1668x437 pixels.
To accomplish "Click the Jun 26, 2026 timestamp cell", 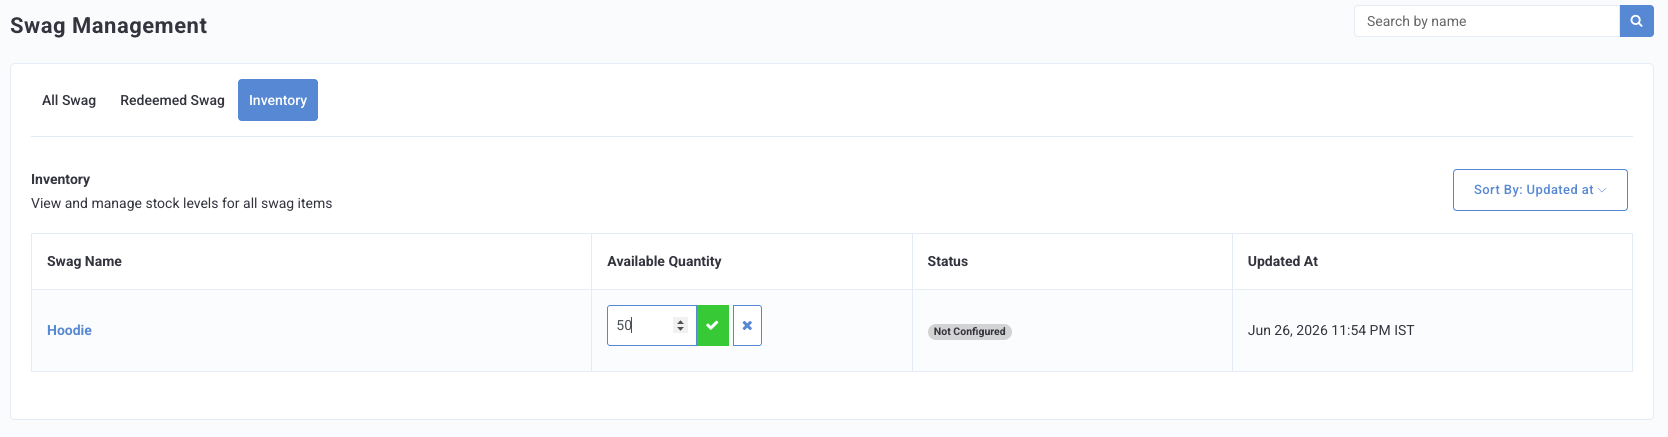I will (1331, 330).
